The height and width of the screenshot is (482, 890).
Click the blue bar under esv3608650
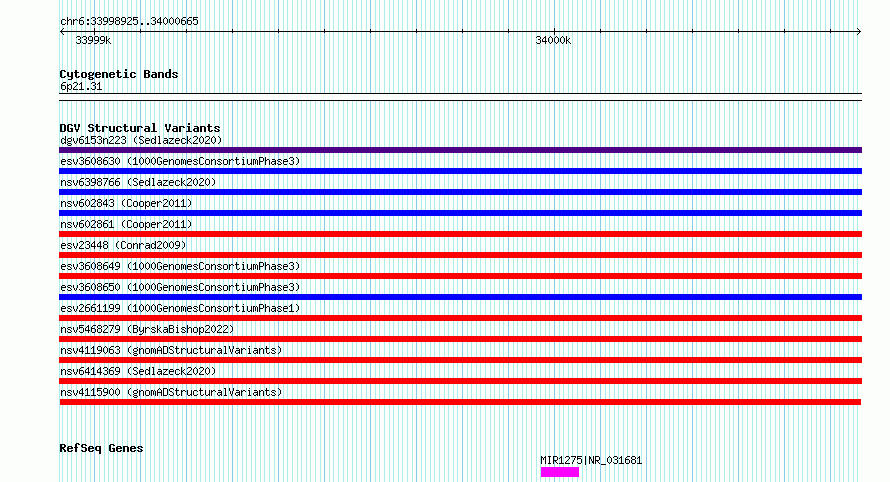[460, 297]
